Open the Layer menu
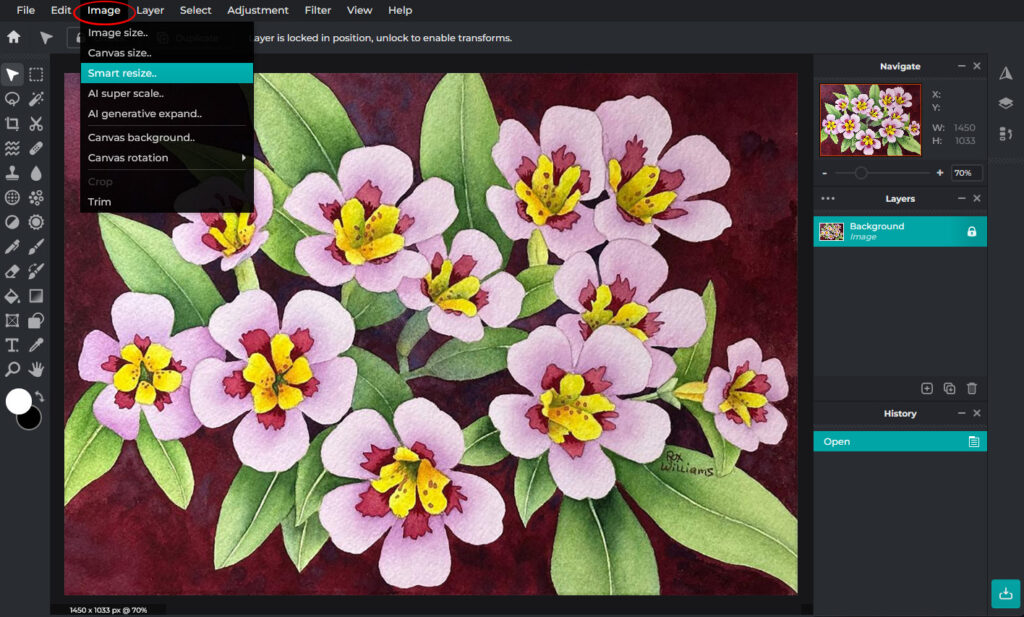Image resolution: width=1024 pixels, height=617 pixels. [150, 10]
